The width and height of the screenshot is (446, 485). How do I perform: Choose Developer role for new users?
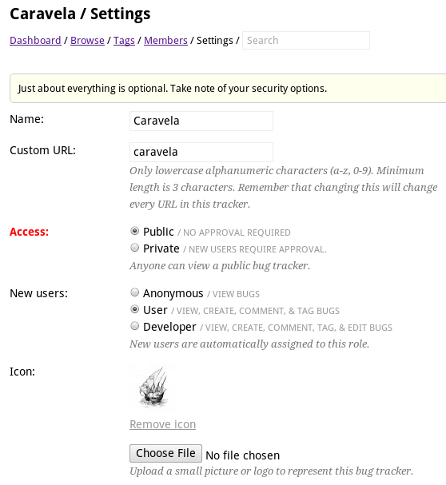(135, 326)
